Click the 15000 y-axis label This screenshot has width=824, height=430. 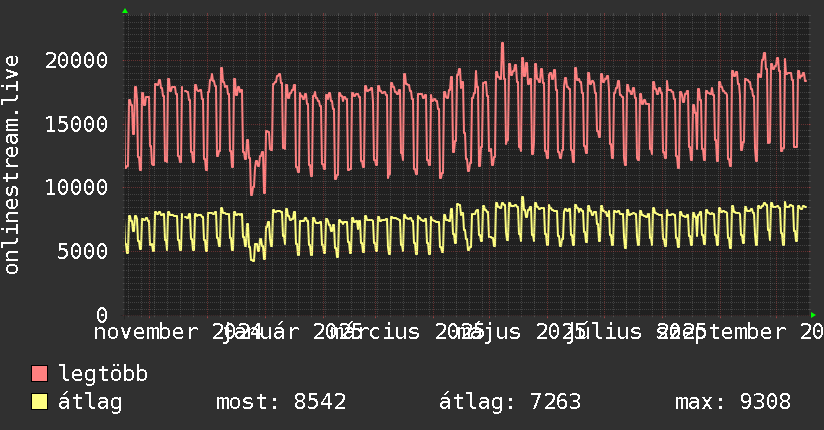click(x=76, y=125)
